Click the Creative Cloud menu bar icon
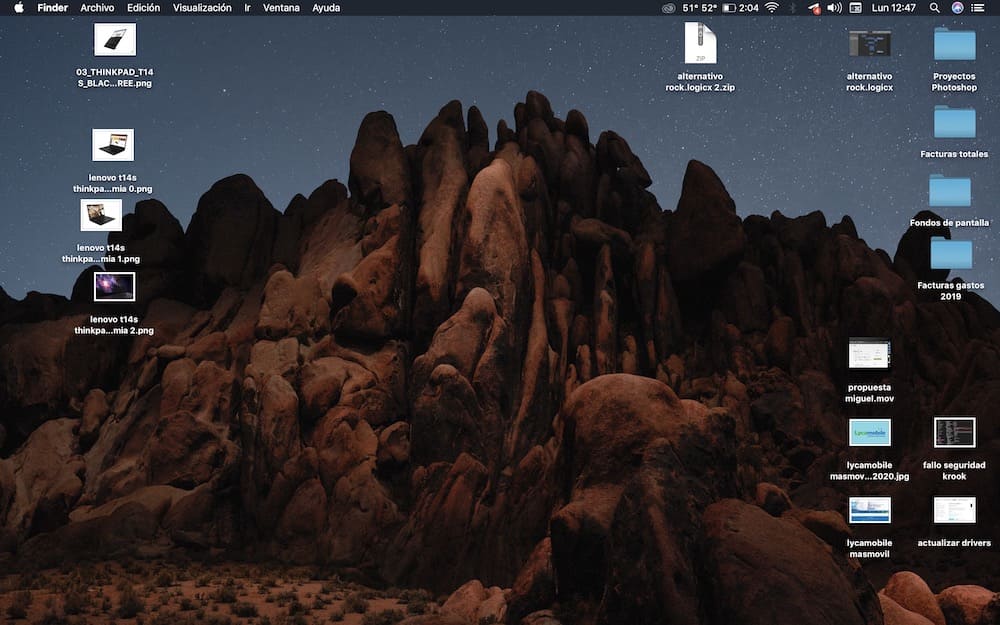 (x=669, y=7)
